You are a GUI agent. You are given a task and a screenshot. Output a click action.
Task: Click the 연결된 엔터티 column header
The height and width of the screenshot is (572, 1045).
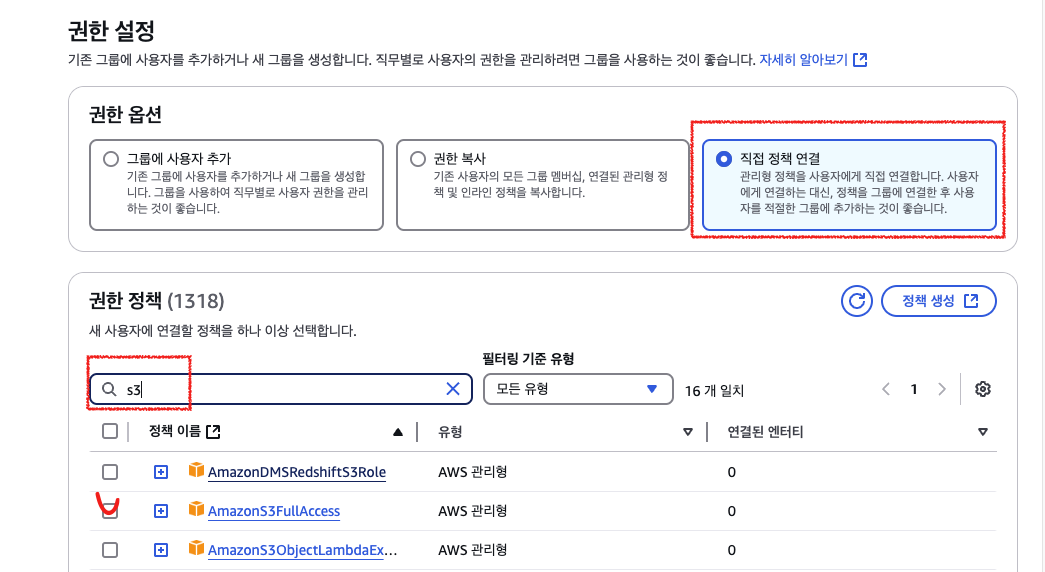tap(765, 432)
